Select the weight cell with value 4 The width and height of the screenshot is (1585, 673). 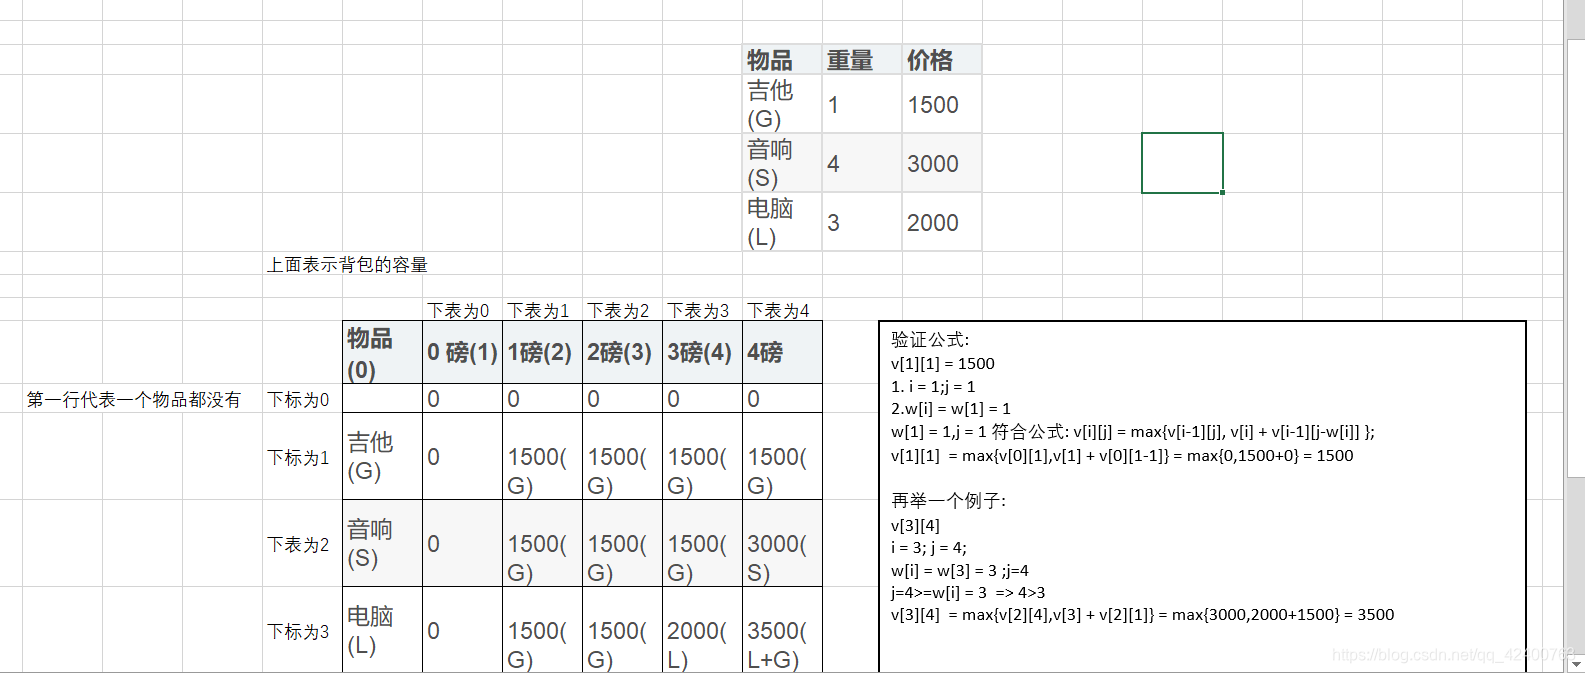click(862, 163)
